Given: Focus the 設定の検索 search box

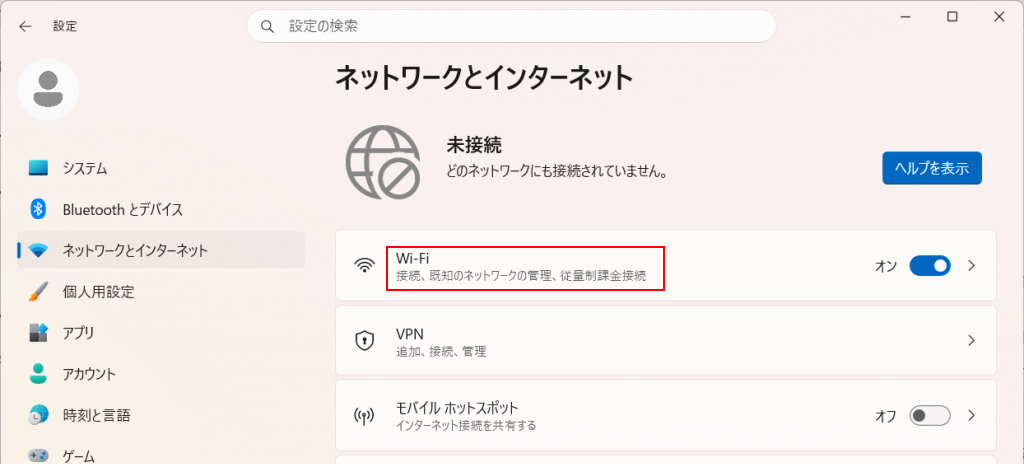Looking at the screenshot, I should coord(520,26).
